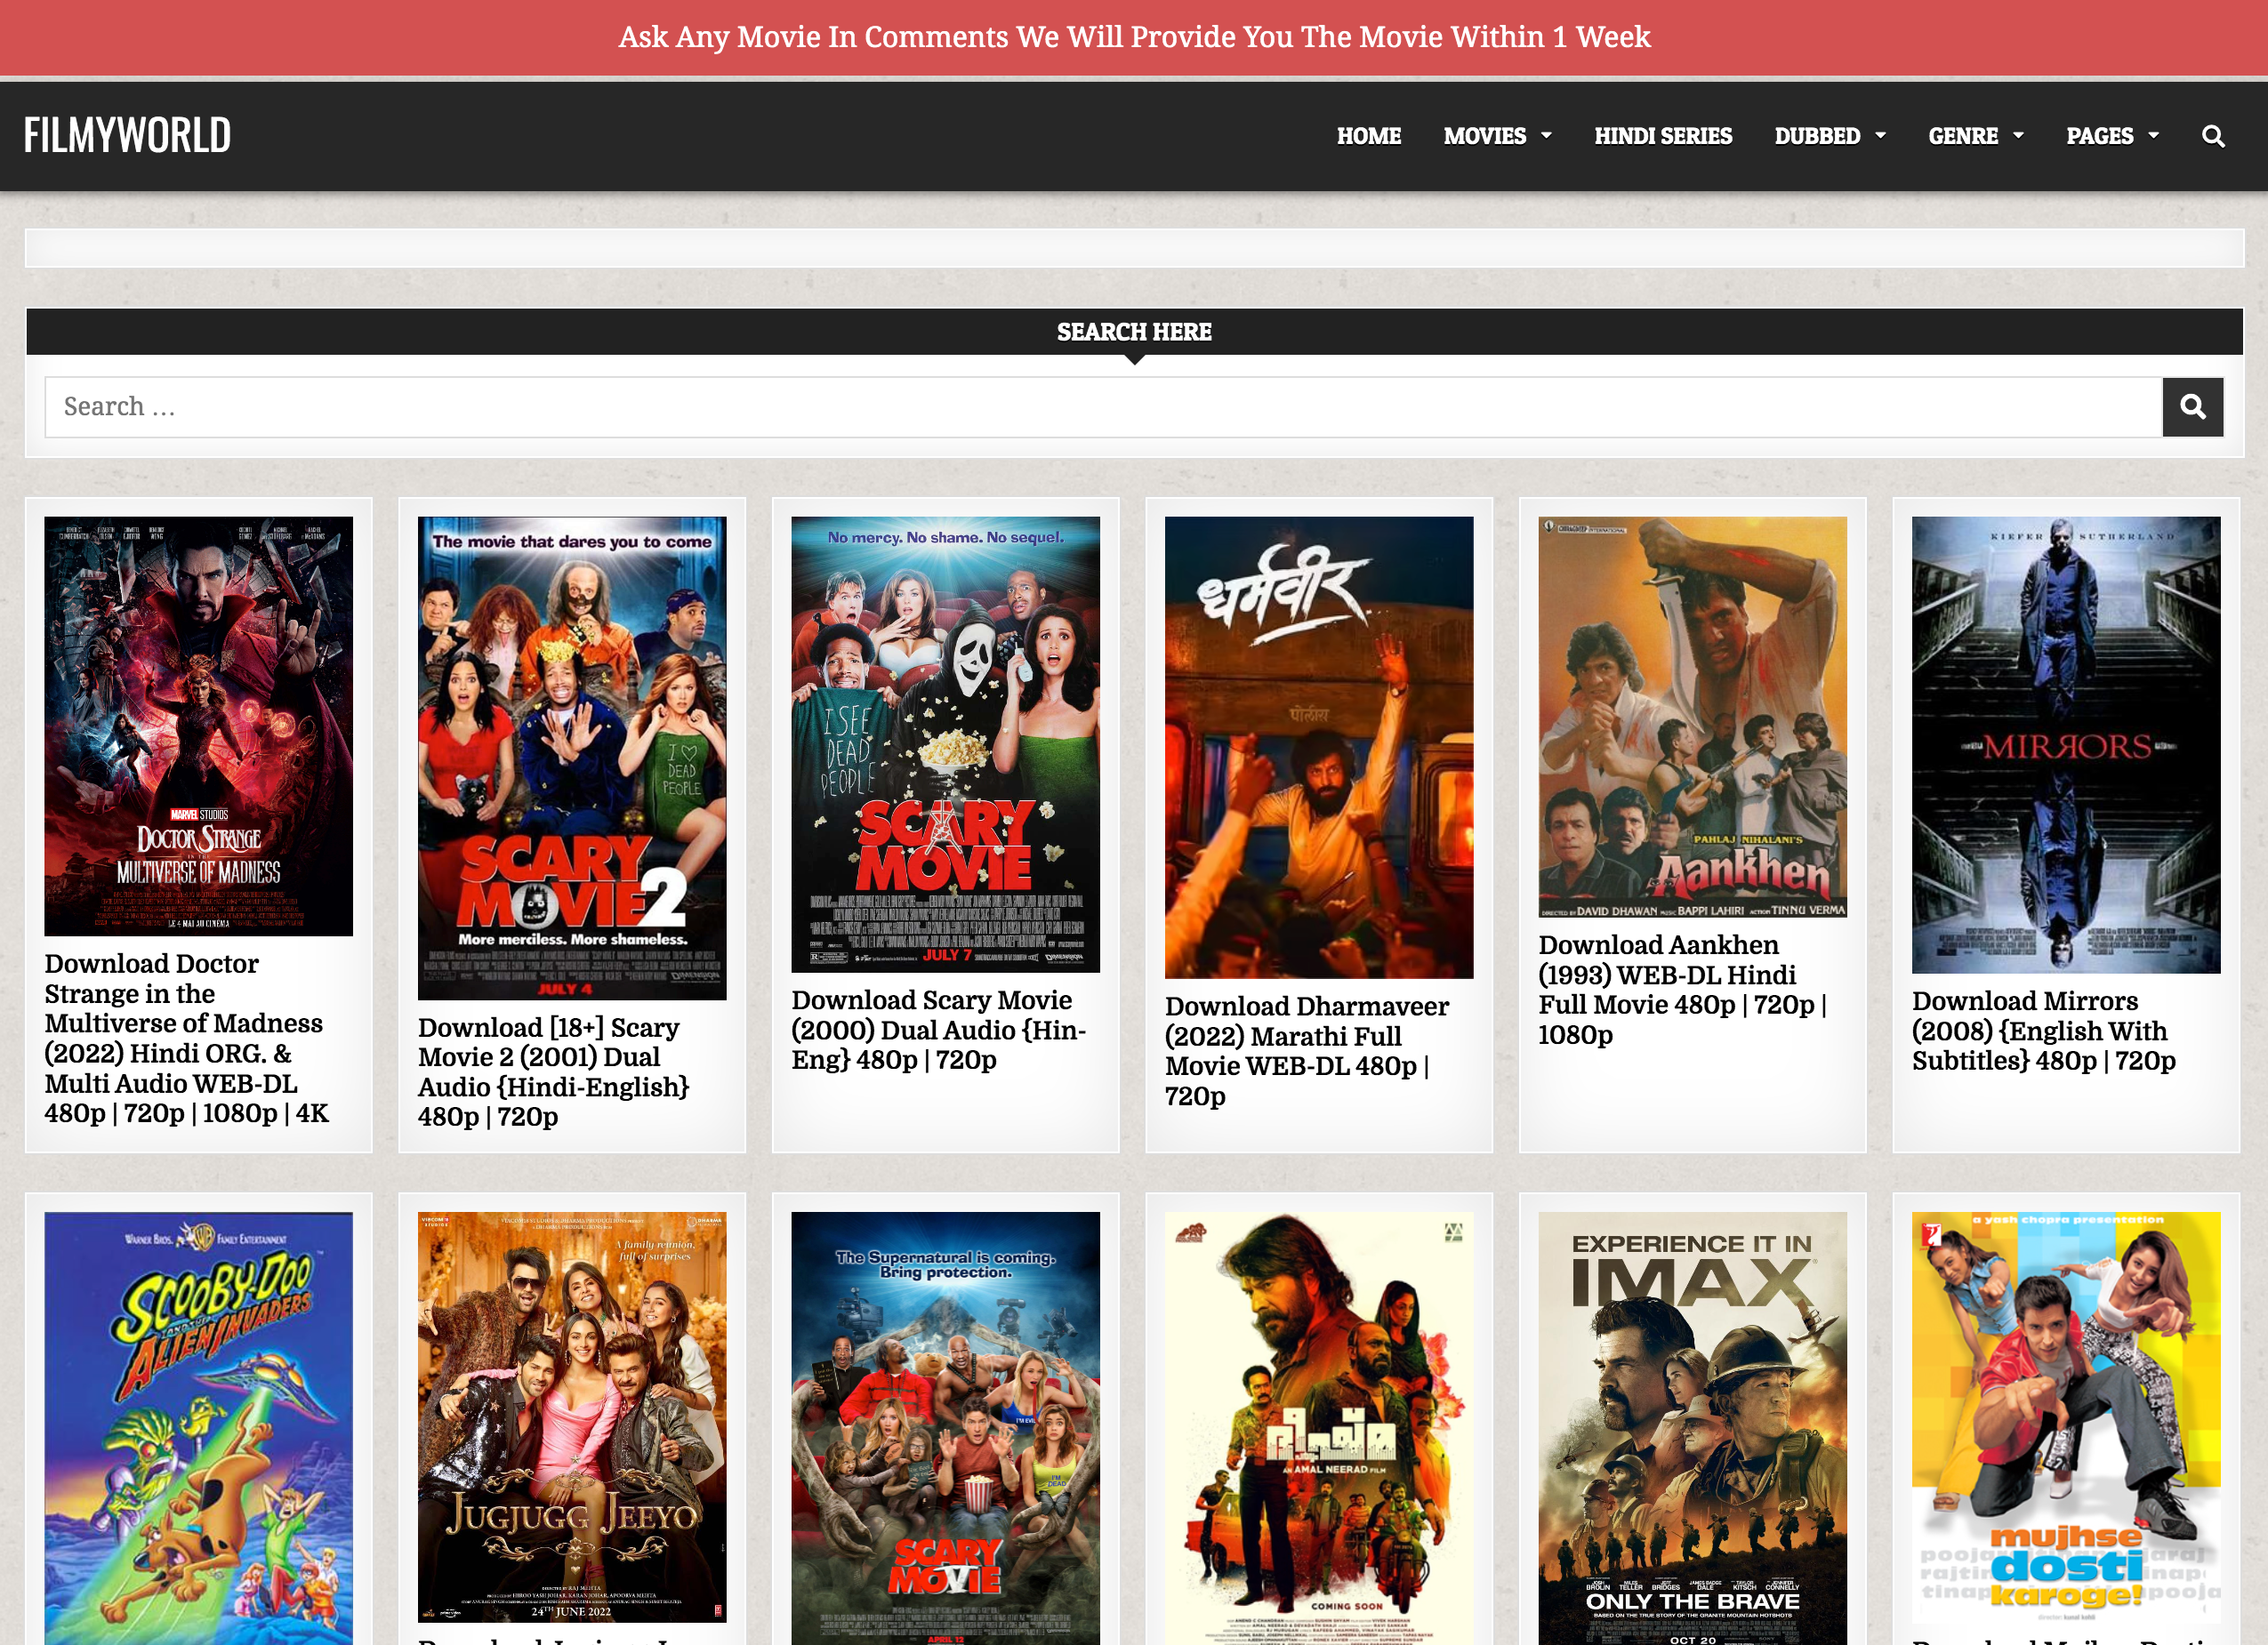Click the top red announcement banner text

1134,37
